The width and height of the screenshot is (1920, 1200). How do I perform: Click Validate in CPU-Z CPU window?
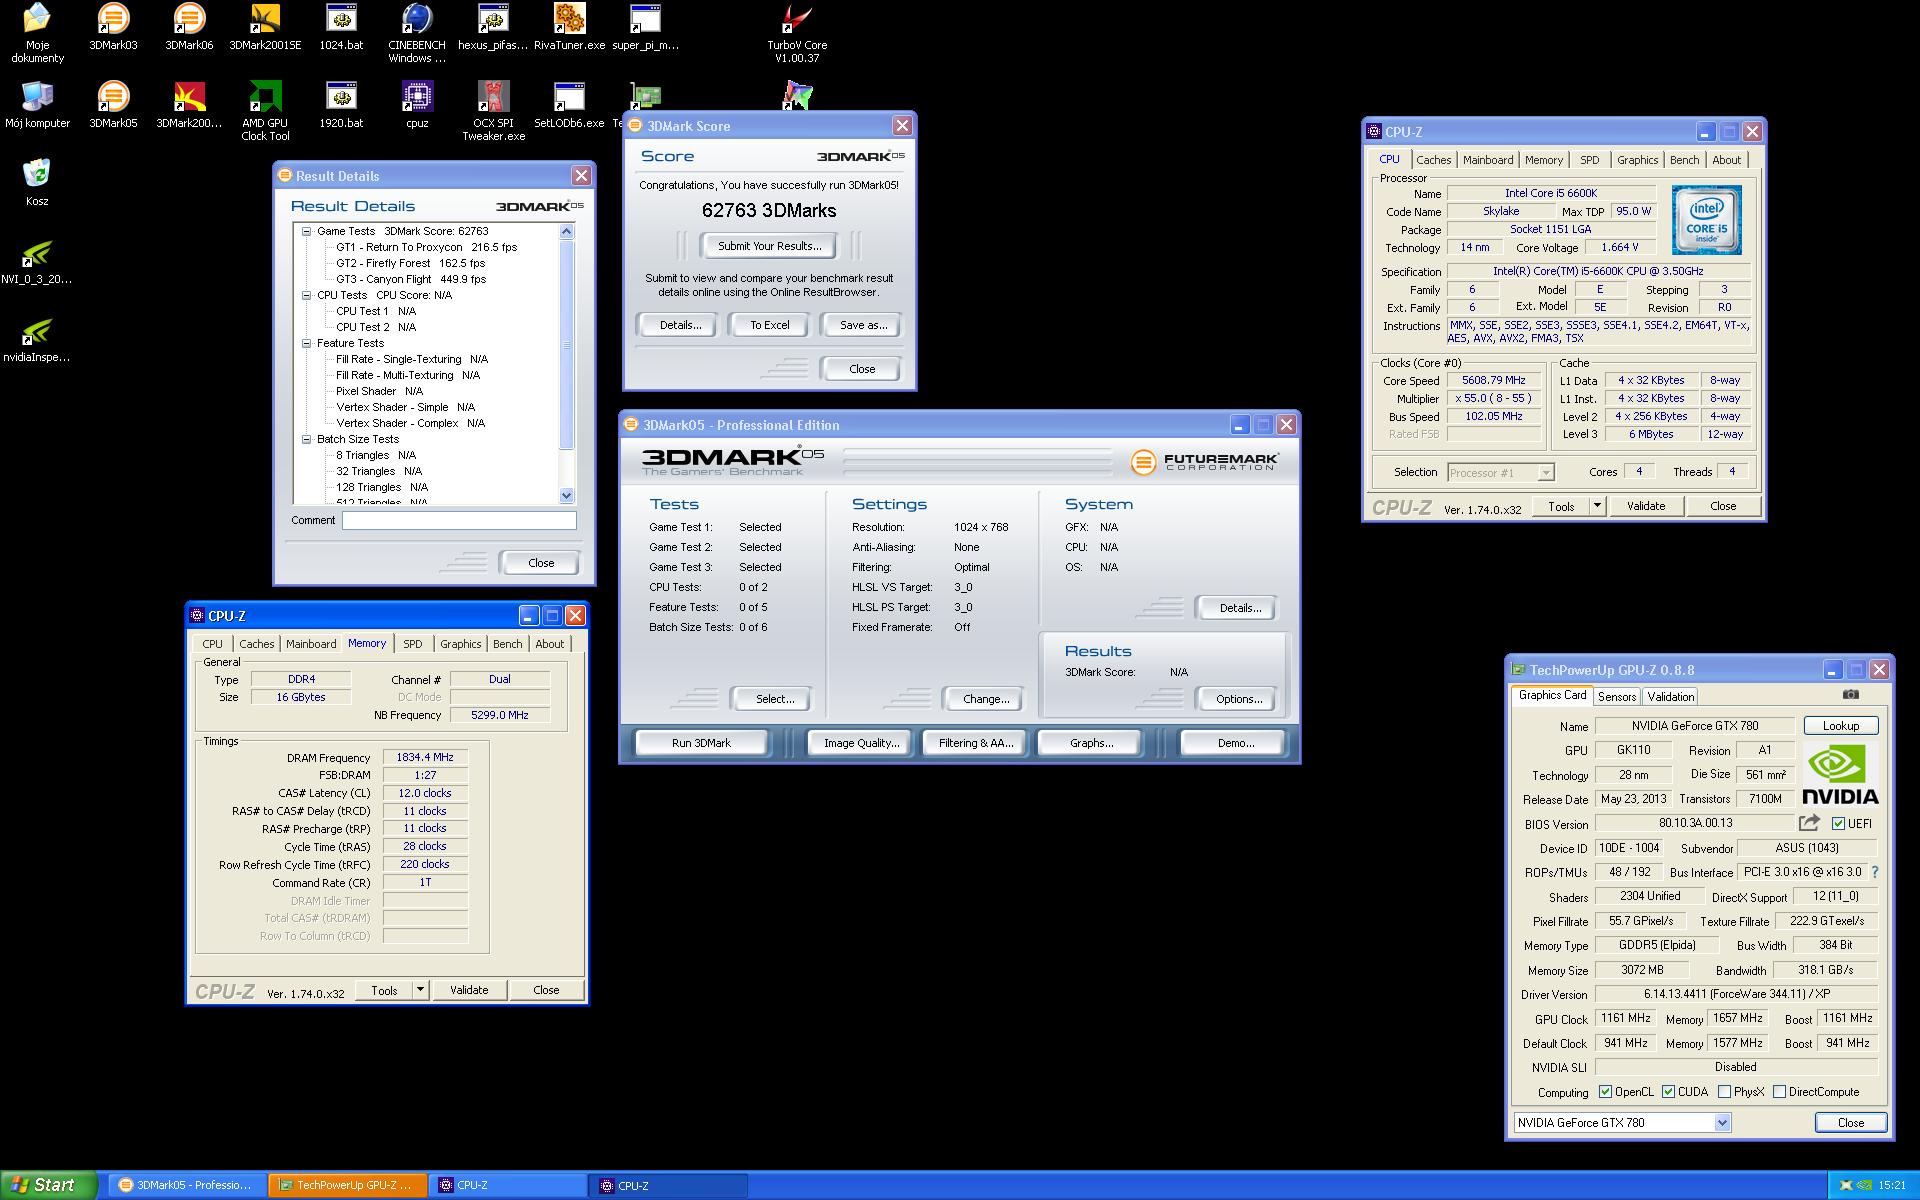1646,506
